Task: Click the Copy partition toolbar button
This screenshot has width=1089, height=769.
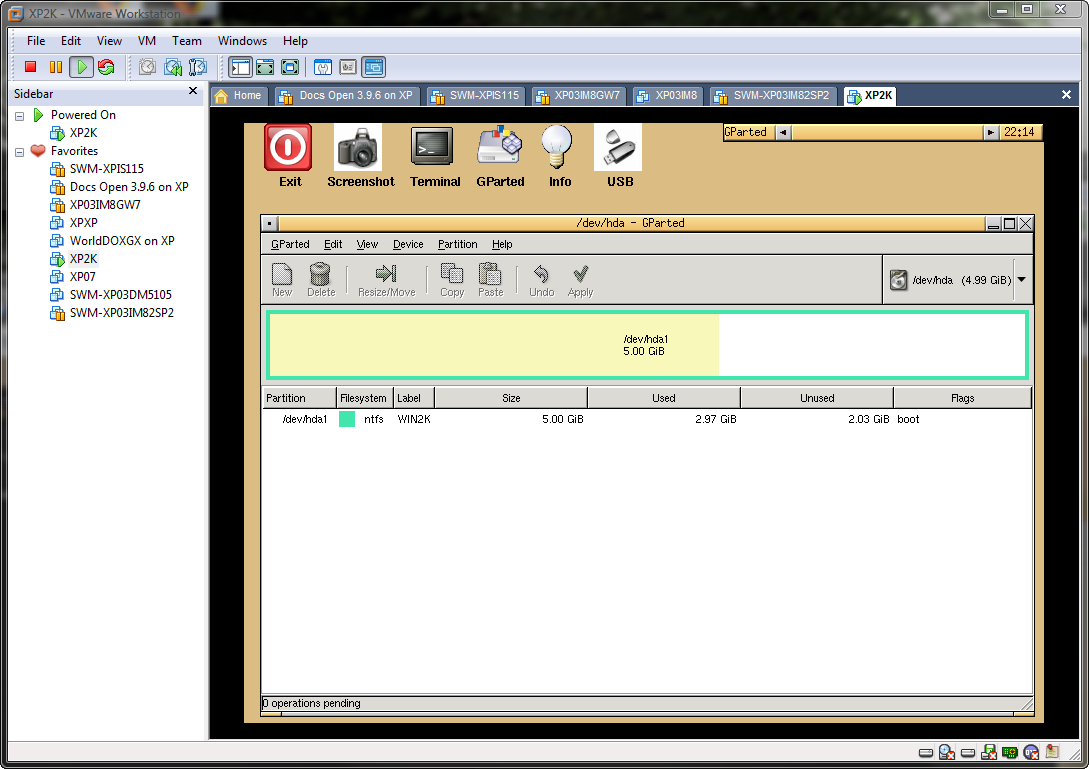Action: pos(451,280)
